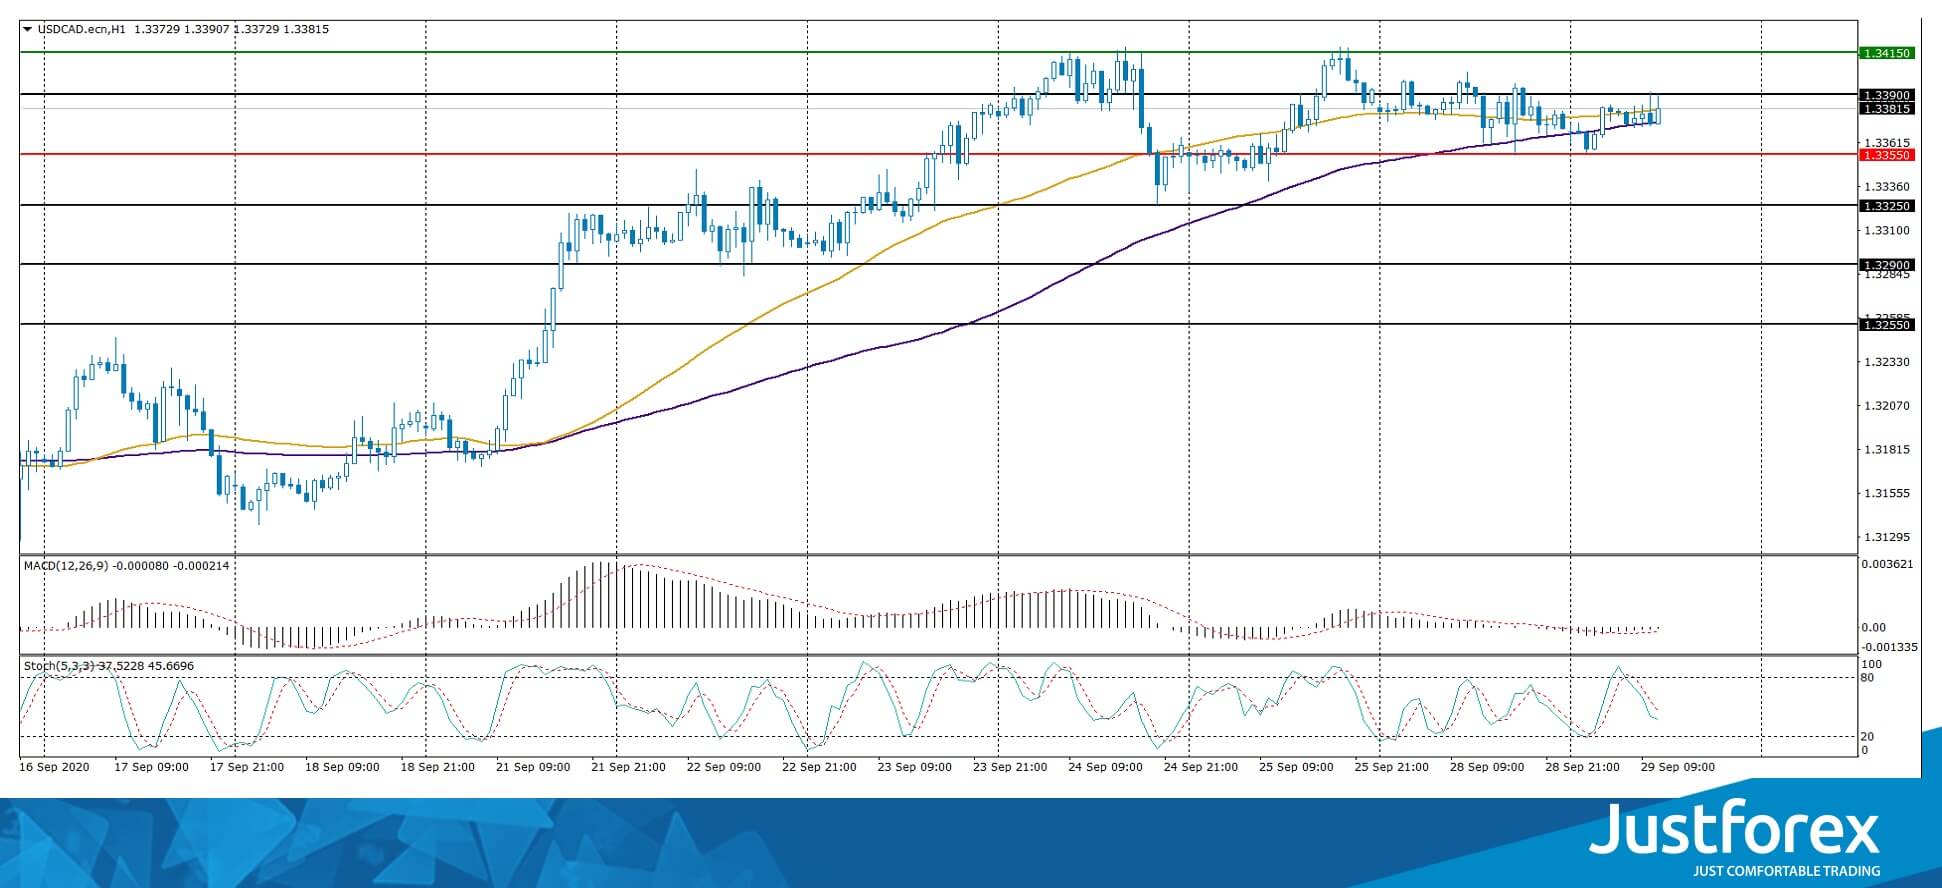Click the 23 Sep 09:00 time label
The height and width of the screenshot is (888, 1942).
[915, 768]
